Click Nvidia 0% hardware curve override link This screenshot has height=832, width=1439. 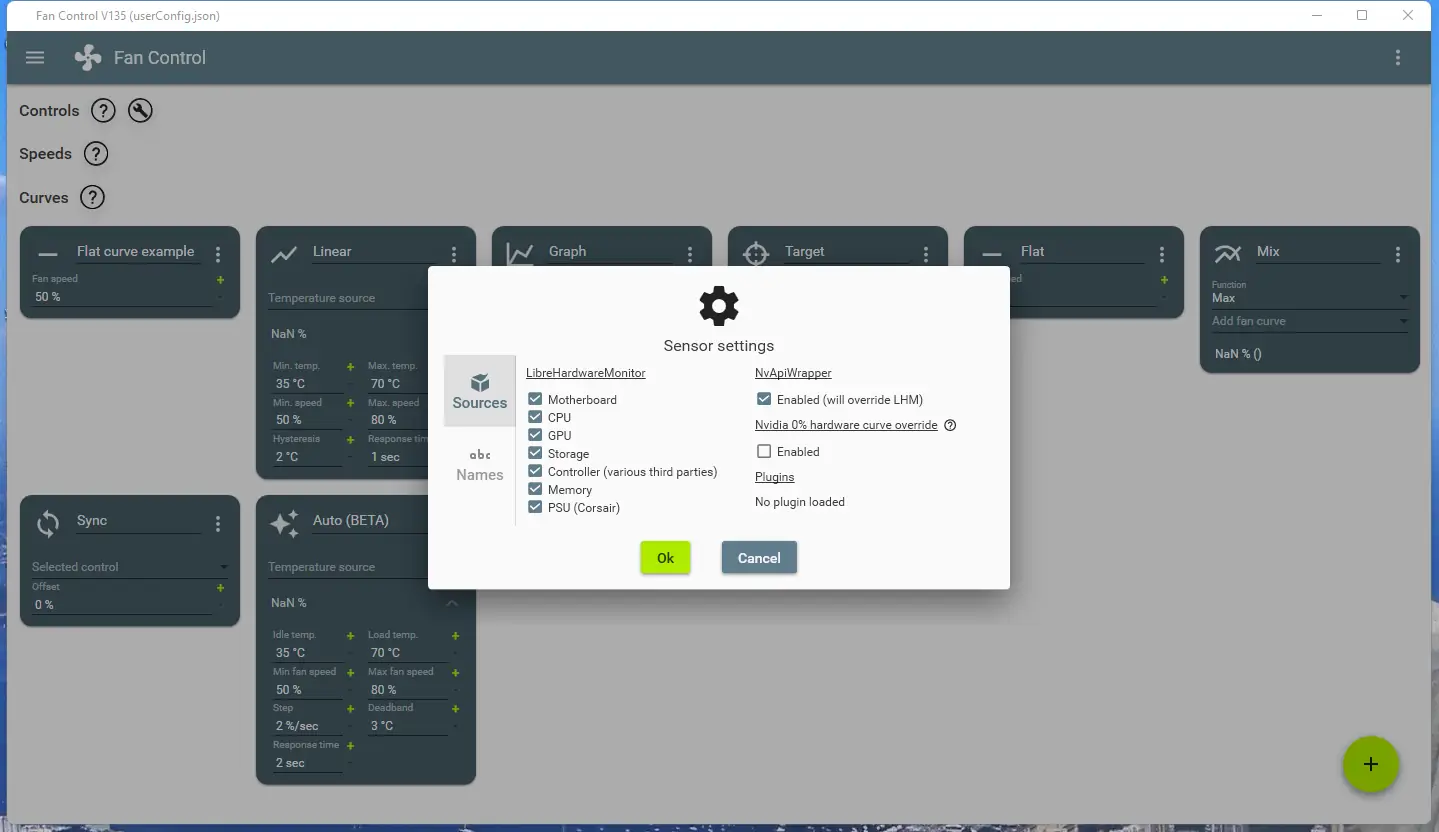coord(846,425)
